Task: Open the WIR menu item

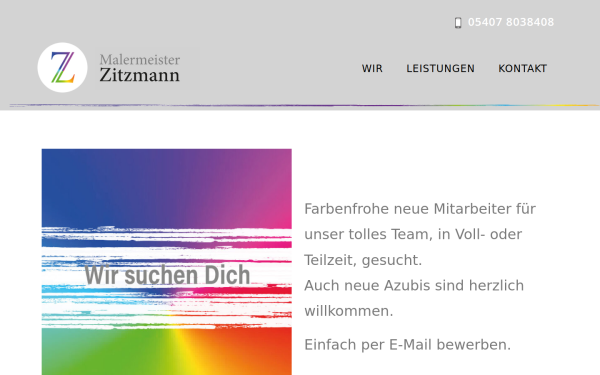Action: point(372,68)
